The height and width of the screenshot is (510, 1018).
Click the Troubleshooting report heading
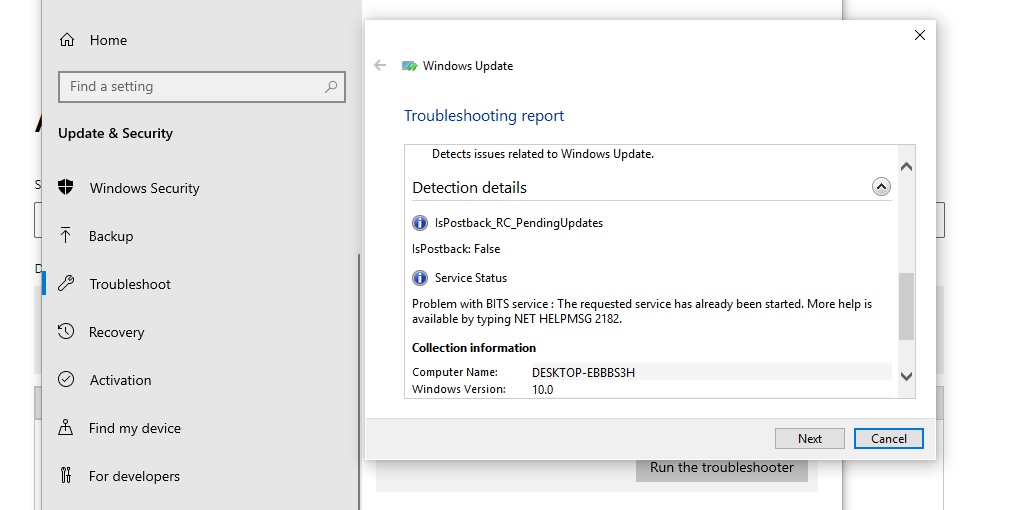(x=484, y=115)
